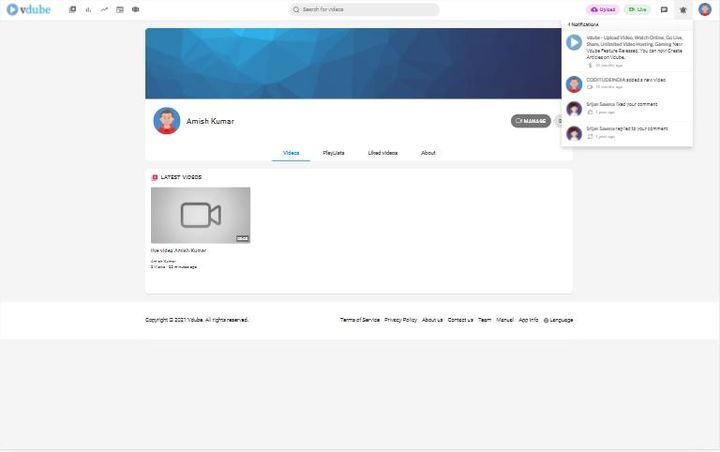Open the About us footer link
The width and height of the screenshot is (720, 452).
(x=432, y=320)
